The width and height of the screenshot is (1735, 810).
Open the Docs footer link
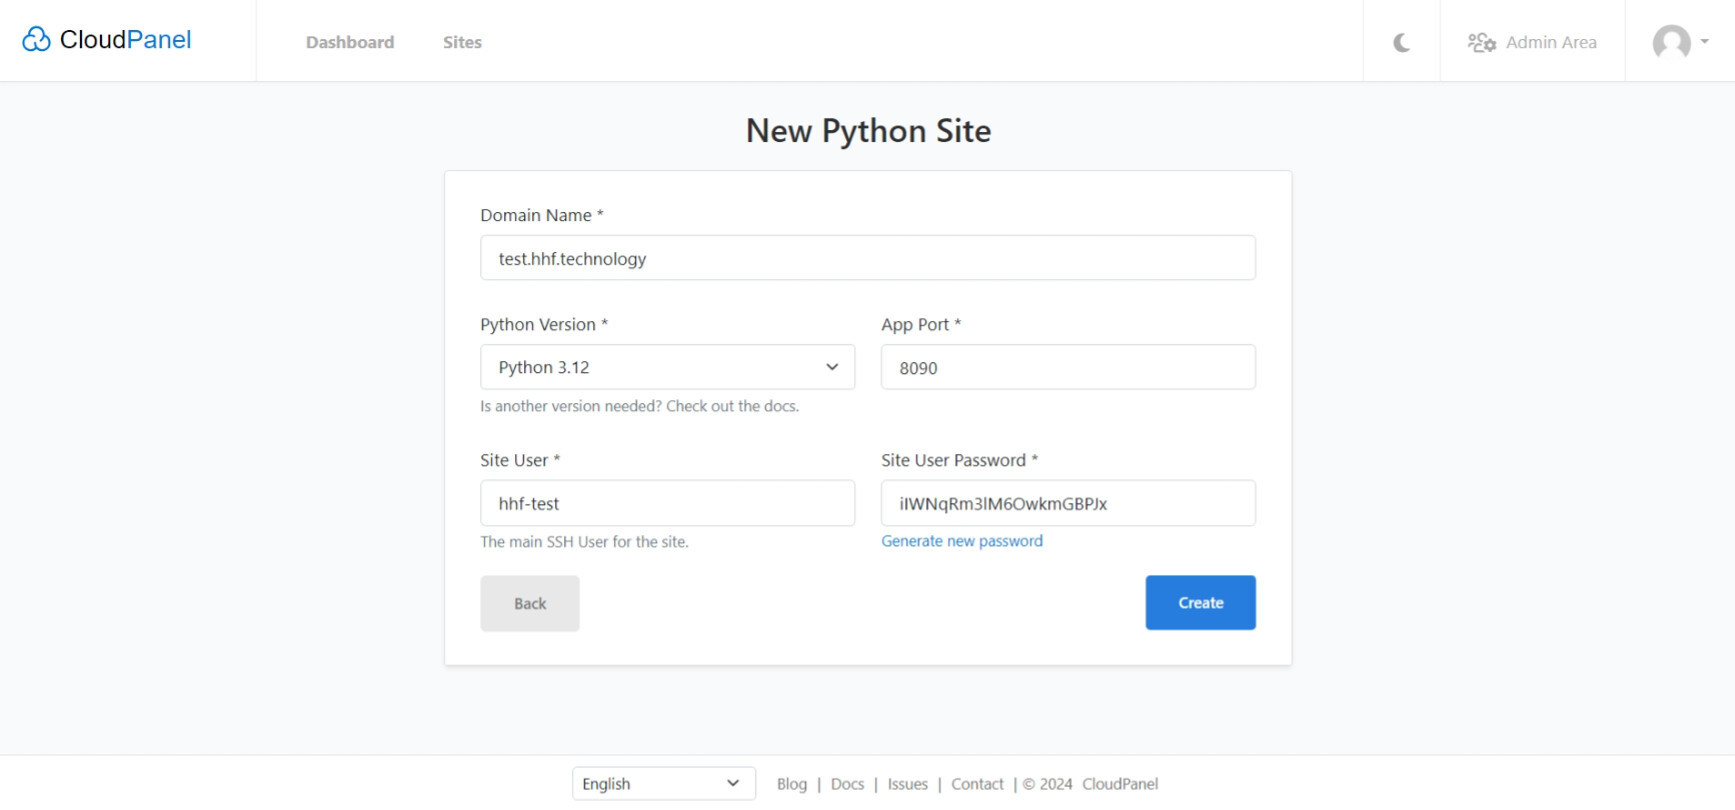click(847, 784)
